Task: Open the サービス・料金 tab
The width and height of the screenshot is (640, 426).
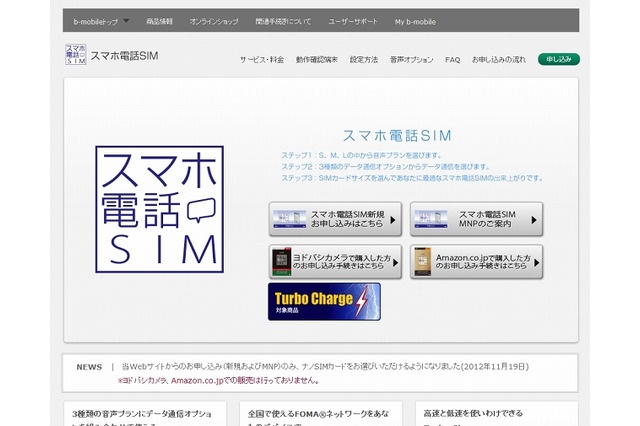Action: (x=262, y=60)
